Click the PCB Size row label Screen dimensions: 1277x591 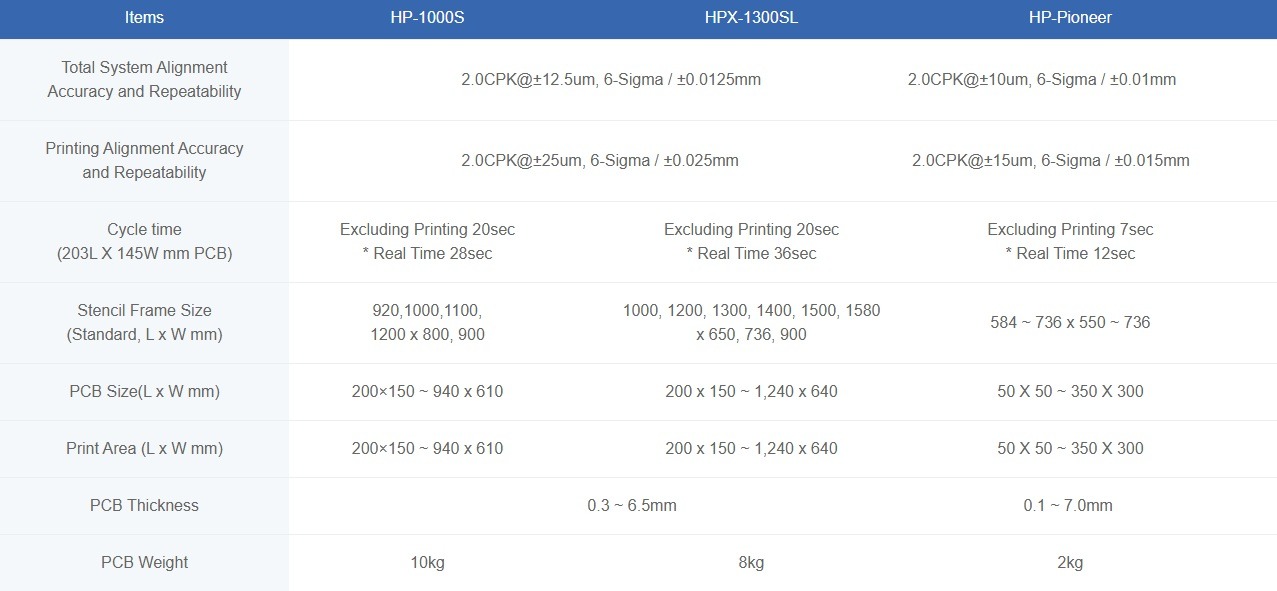coord(144,392)
